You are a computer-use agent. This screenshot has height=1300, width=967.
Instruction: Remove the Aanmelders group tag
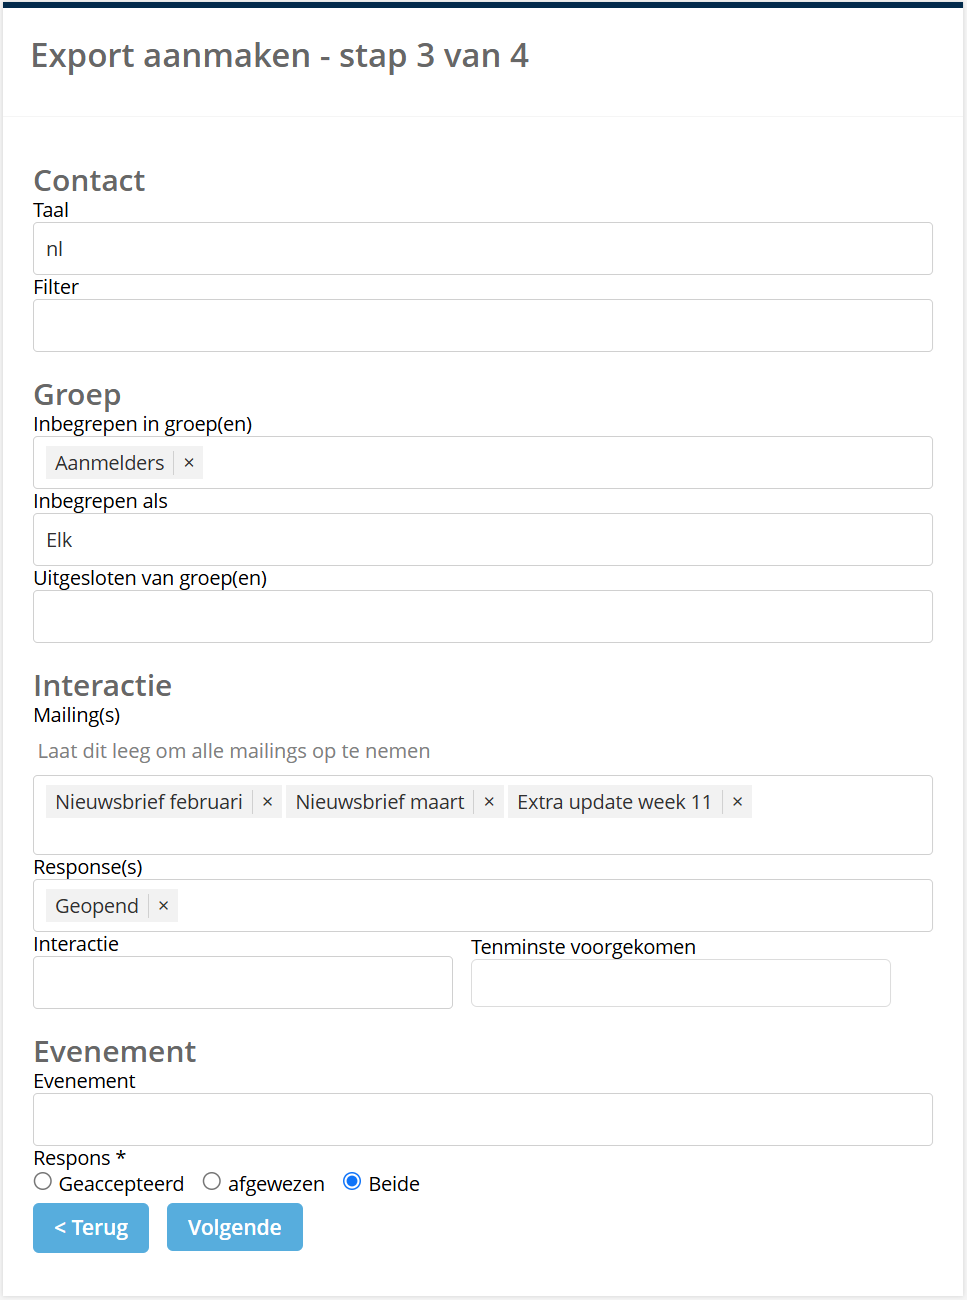(x=189, y=463)
